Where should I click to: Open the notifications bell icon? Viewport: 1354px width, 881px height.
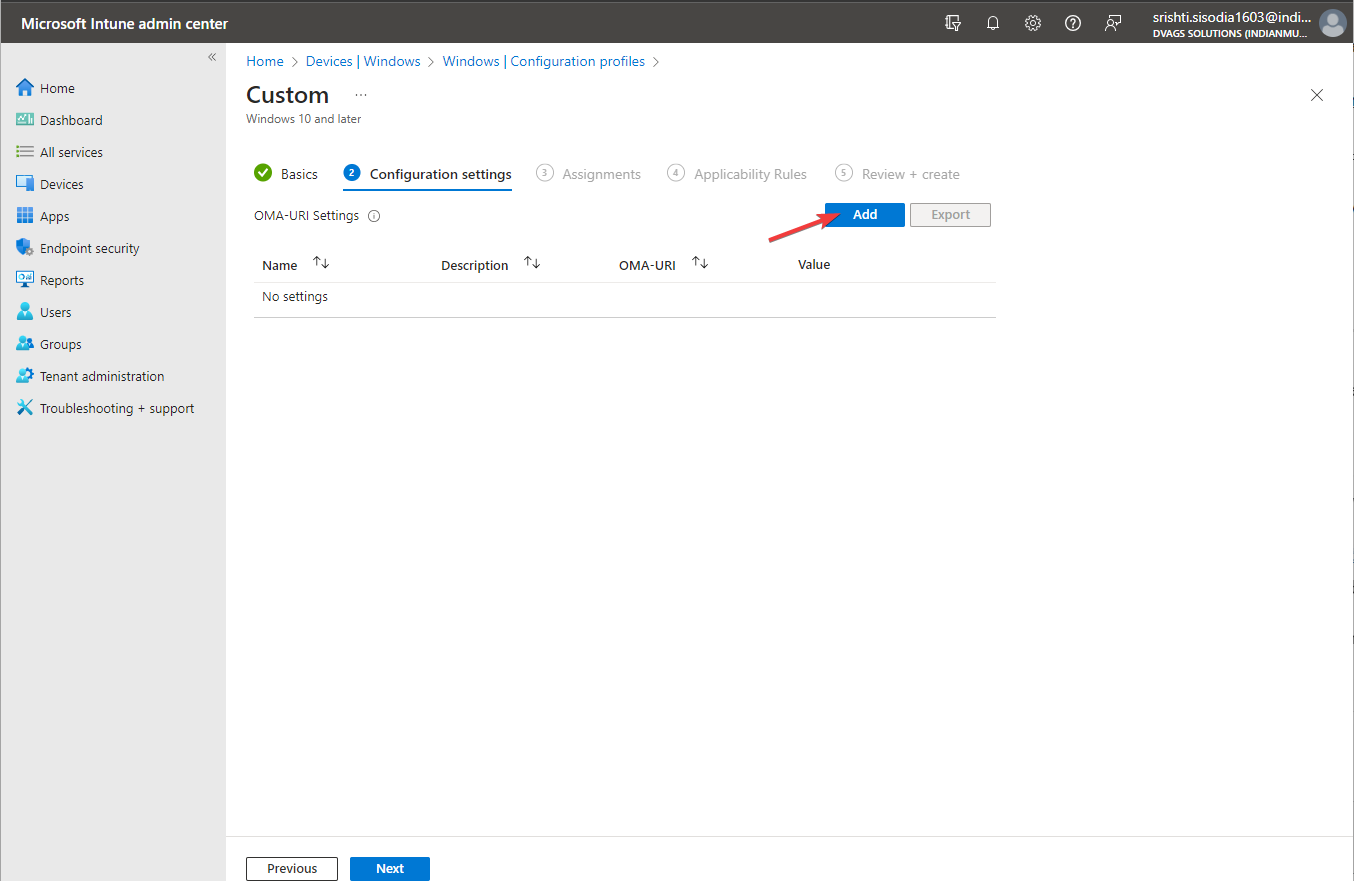click(993, 22)
